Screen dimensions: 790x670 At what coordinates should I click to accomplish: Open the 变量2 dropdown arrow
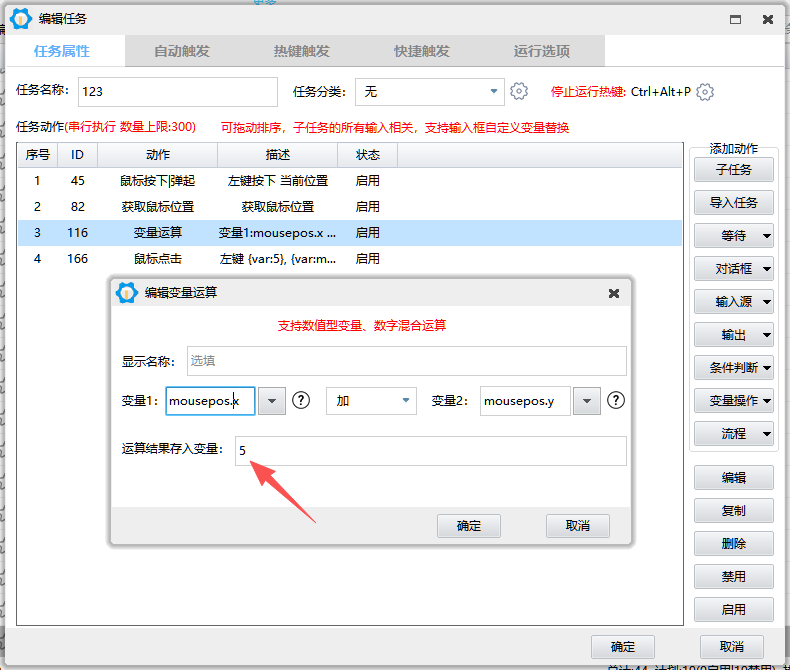(x=587, y=401)
